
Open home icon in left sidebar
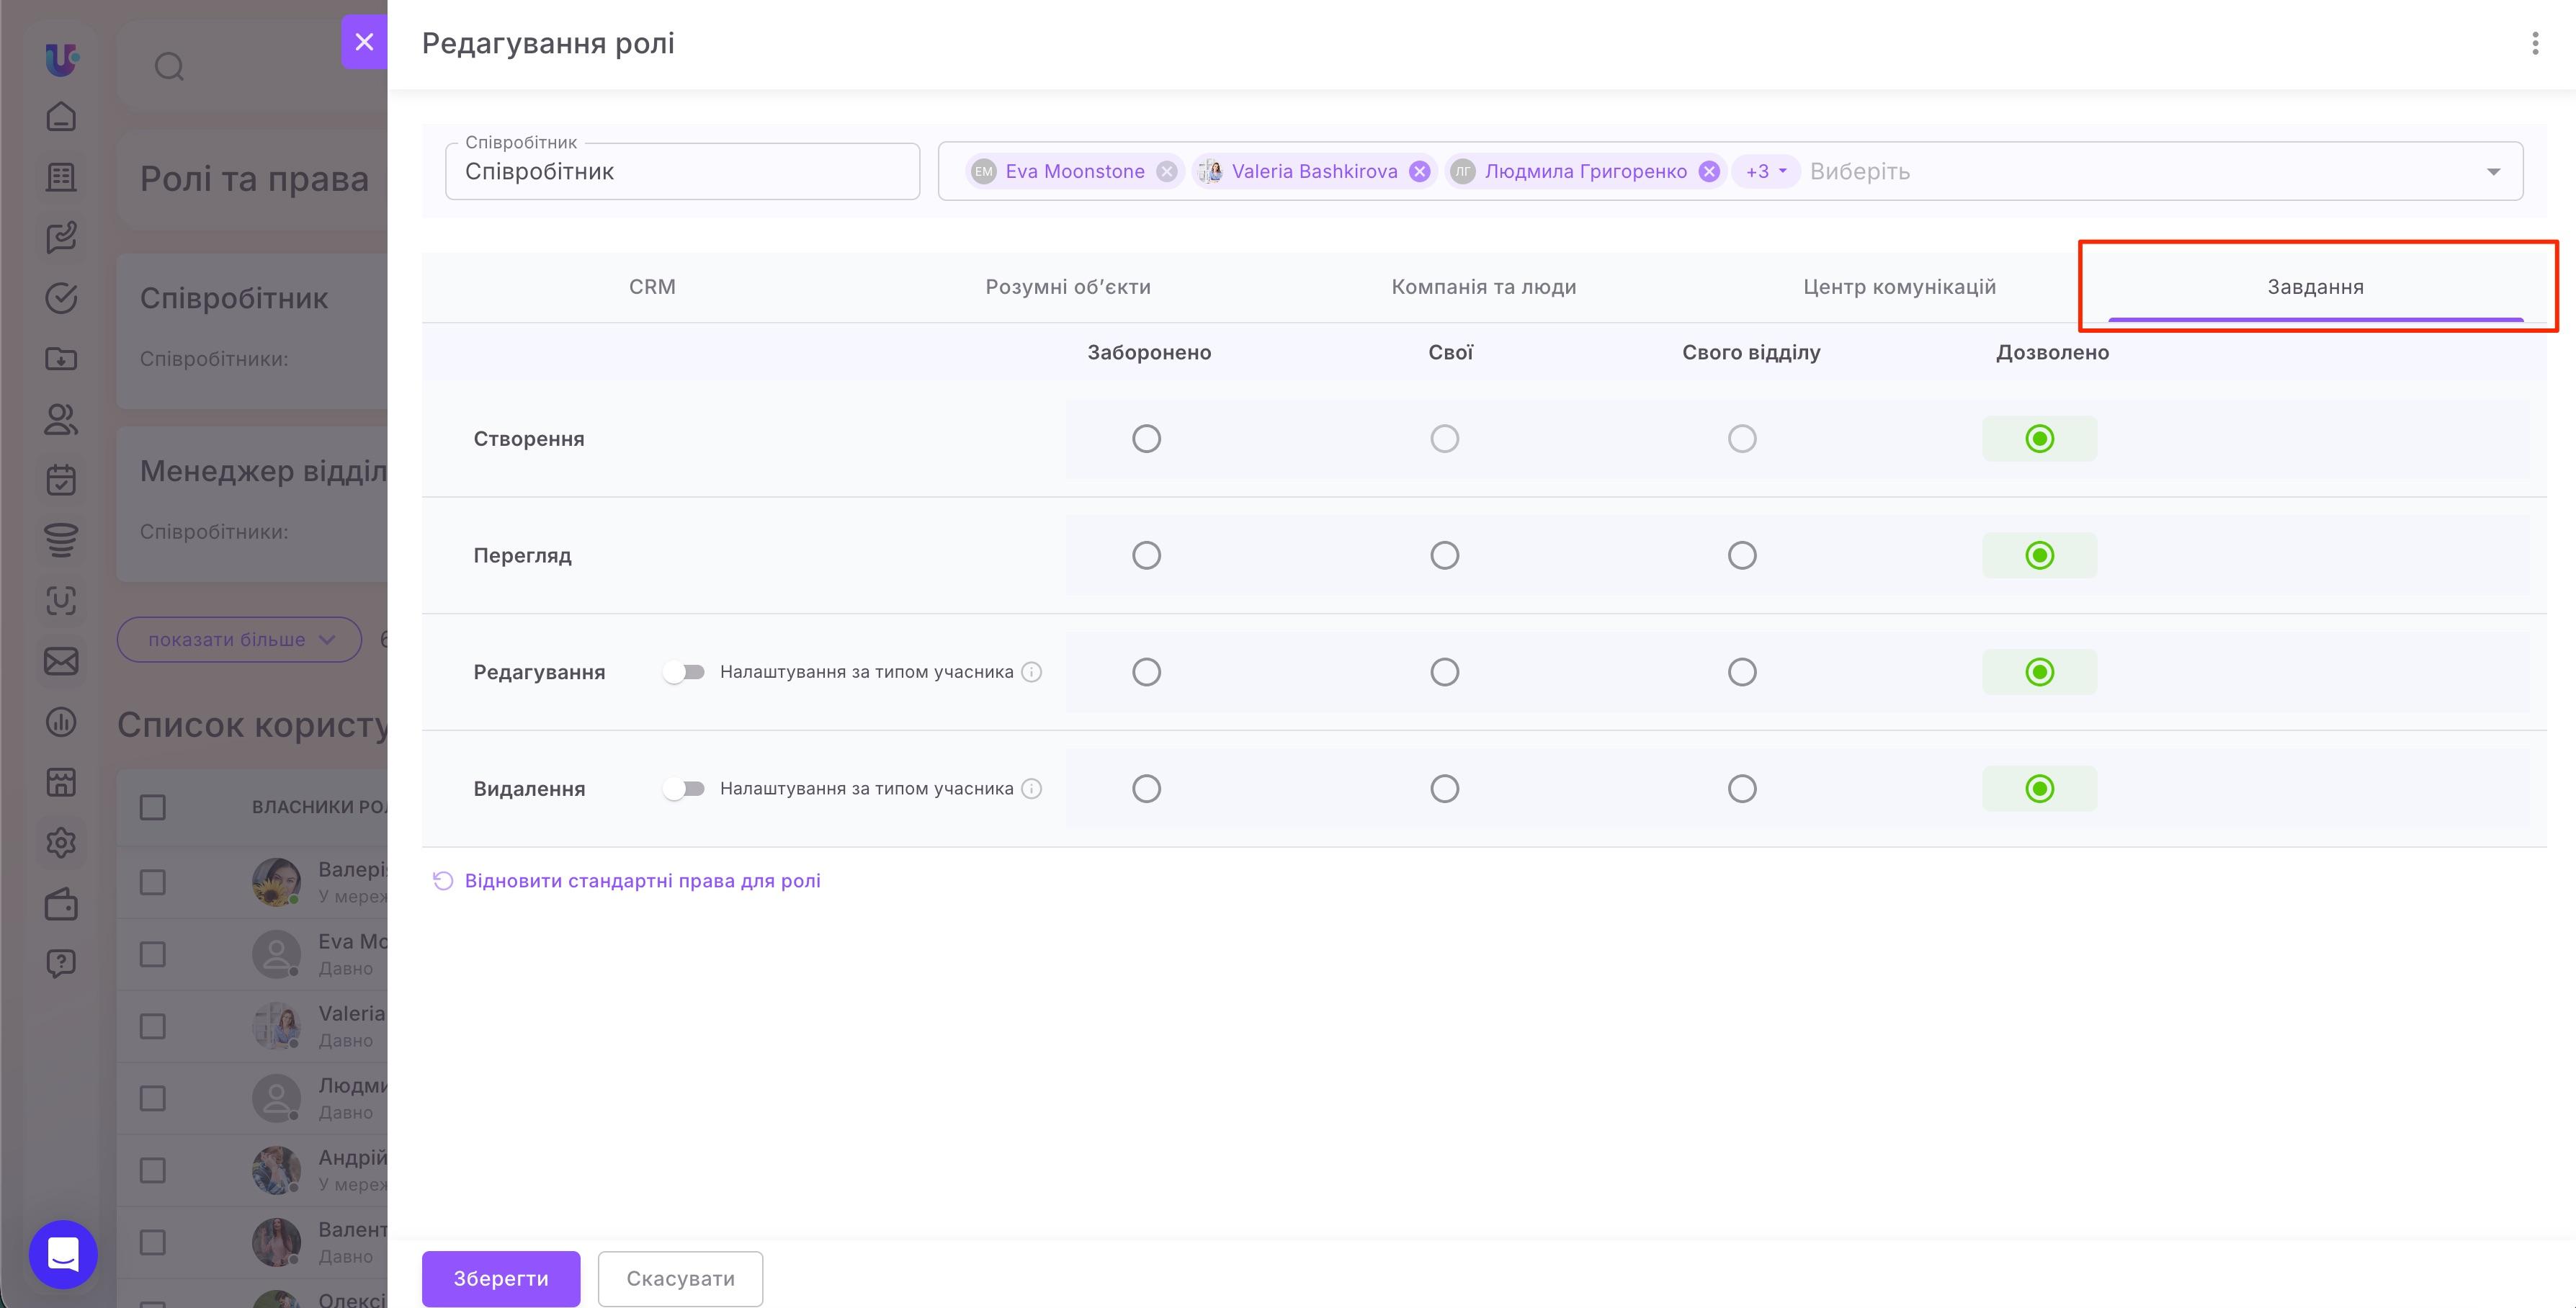click(61, 117)
